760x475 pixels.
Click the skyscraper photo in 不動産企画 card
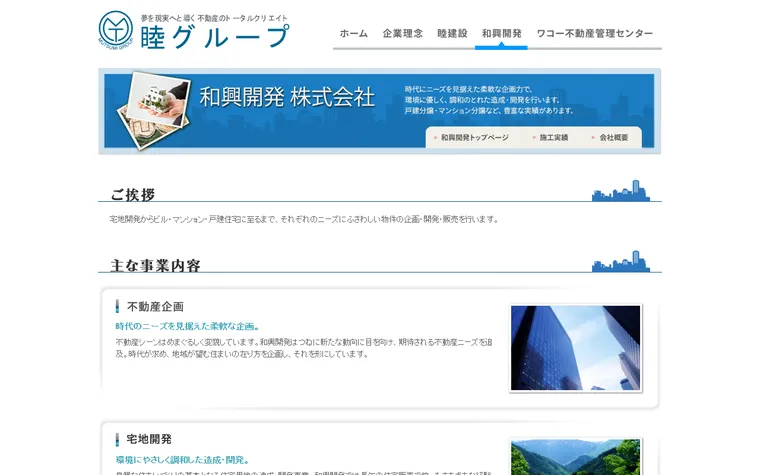pyautogui.click(x=575, y=348)
